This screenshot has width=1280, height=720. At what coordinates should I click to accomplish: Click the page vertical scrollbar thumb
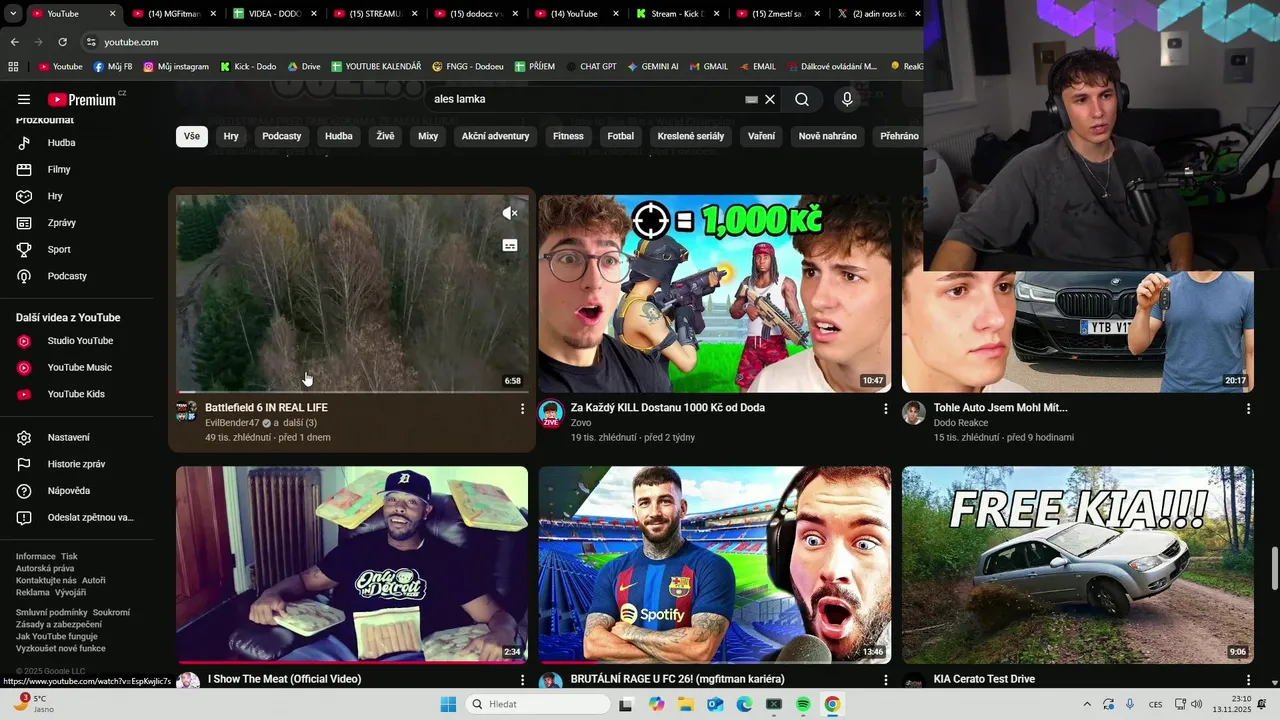coord(1274,569)
